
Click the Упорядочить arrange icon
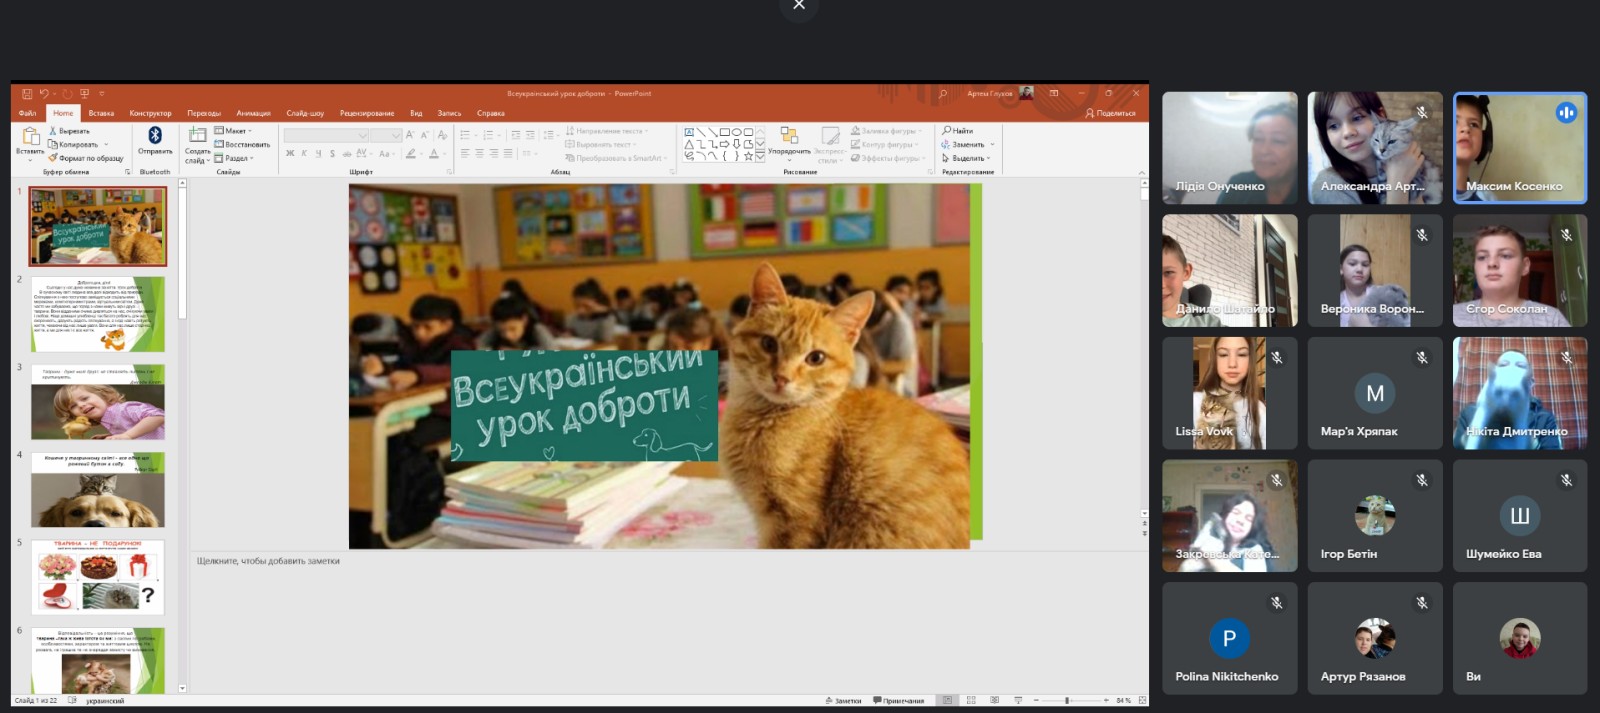[x=789, y=136]
